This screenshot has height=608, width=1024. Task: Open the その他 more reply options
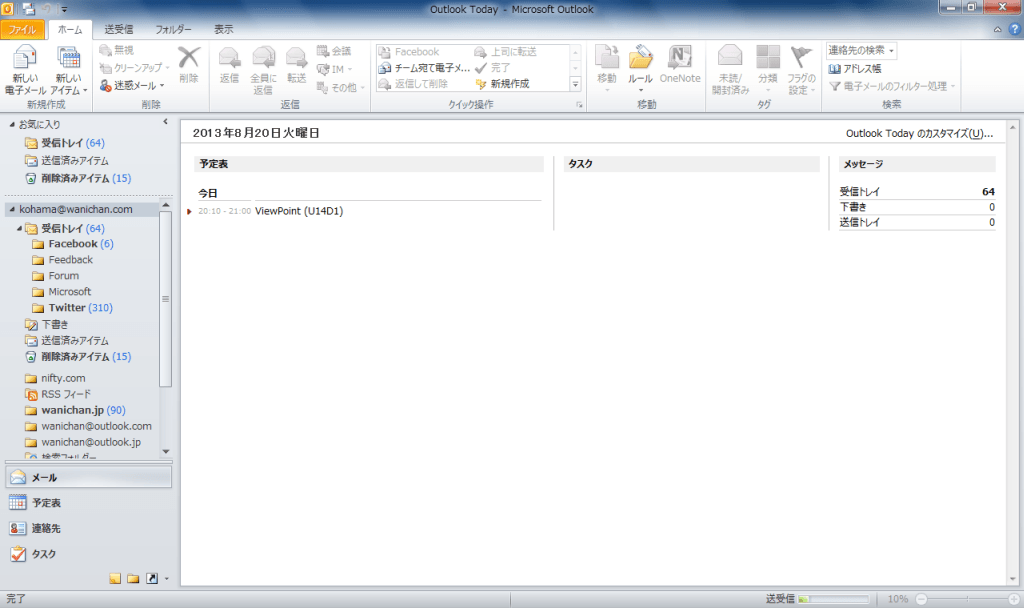(340, 88)
